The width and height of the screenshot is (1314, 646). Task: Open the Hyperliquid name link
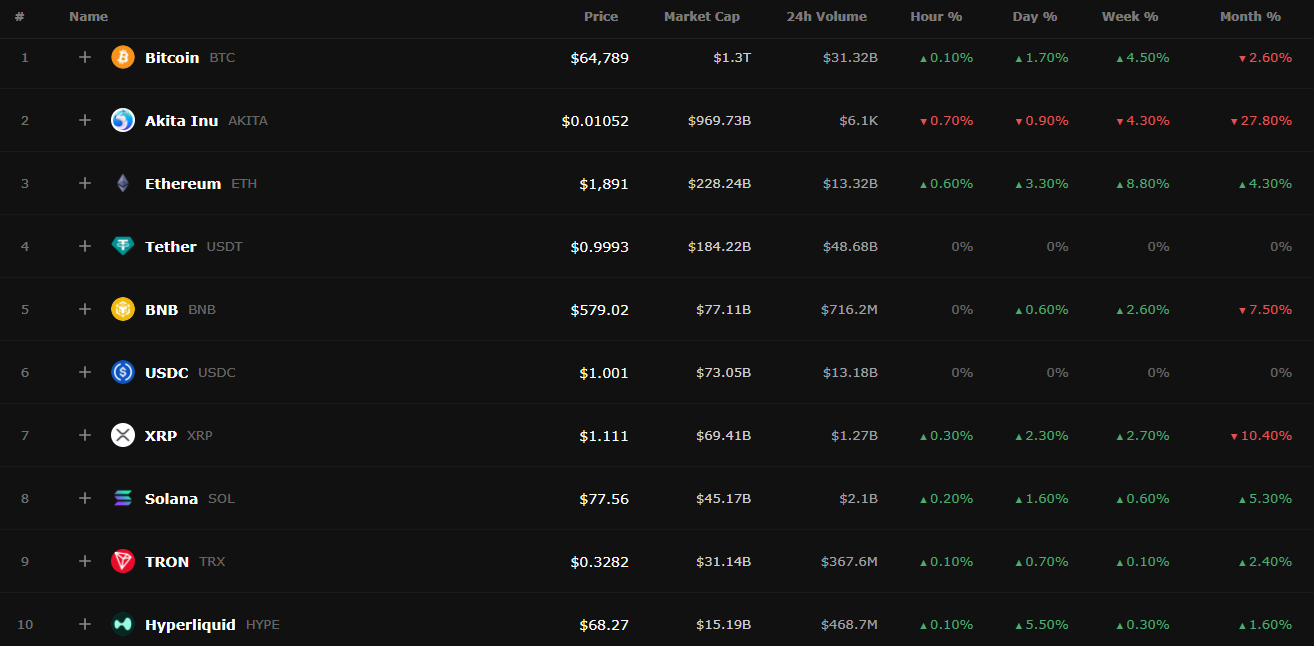point(191,625)
